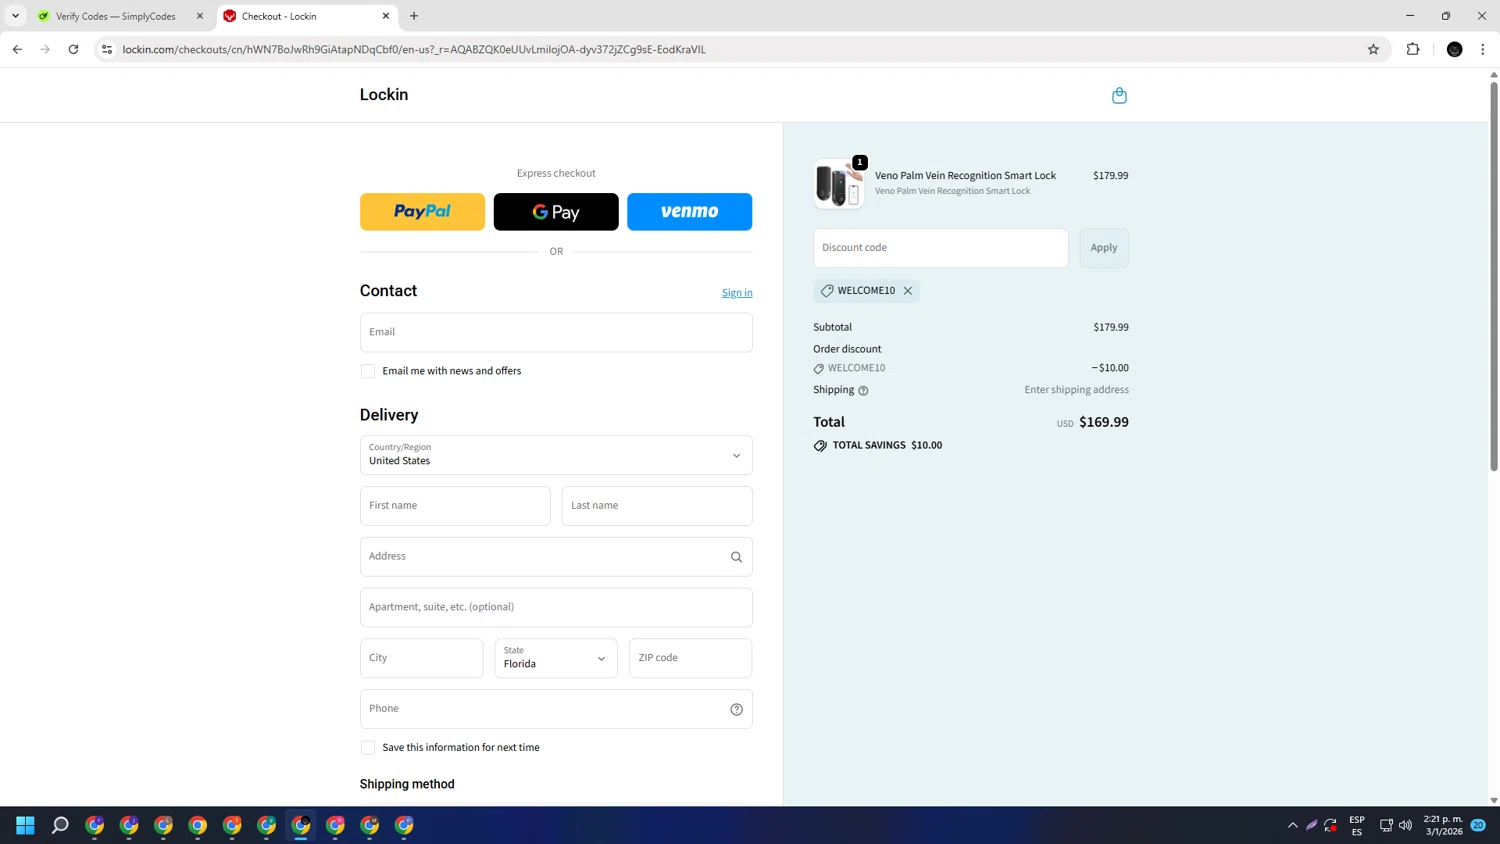Select the Checkout - Lockin tab

(x=305, y=16)
